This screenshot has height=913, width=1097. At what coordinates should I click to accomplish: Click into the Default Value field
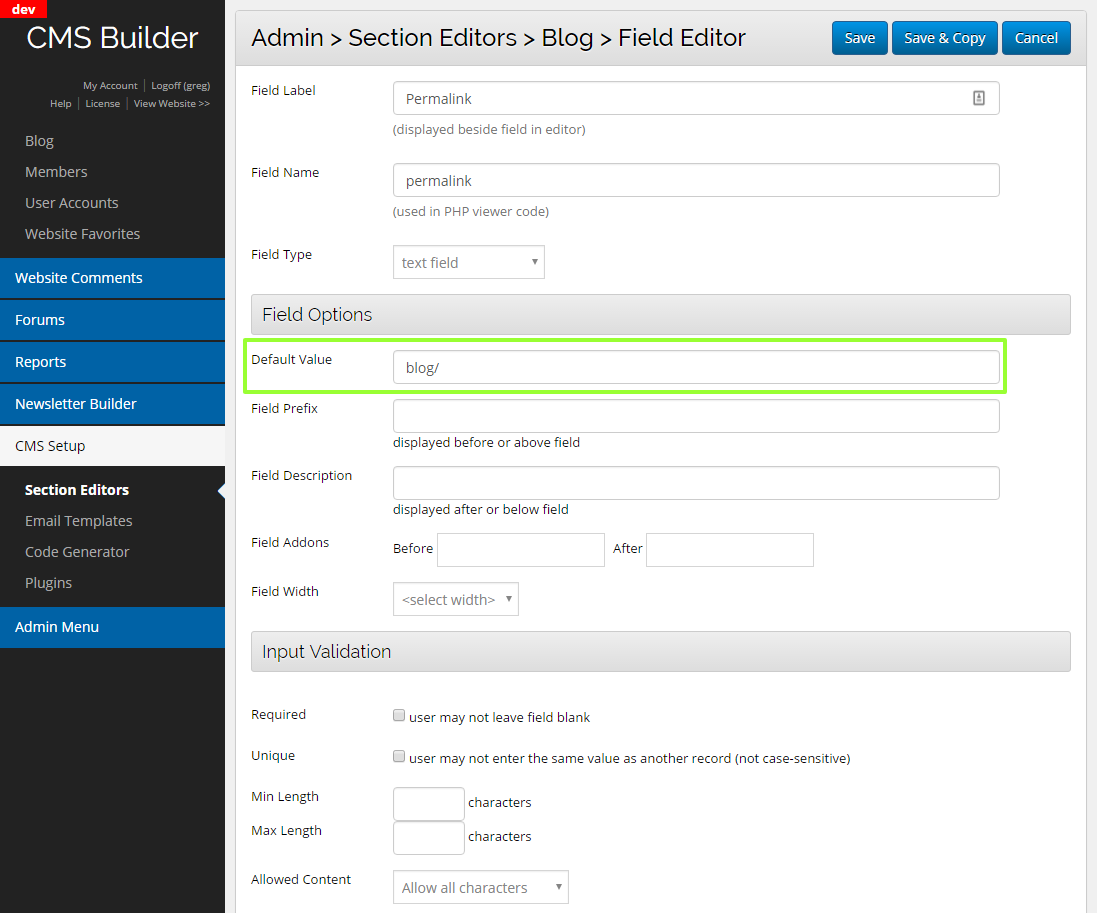[696, 367]
